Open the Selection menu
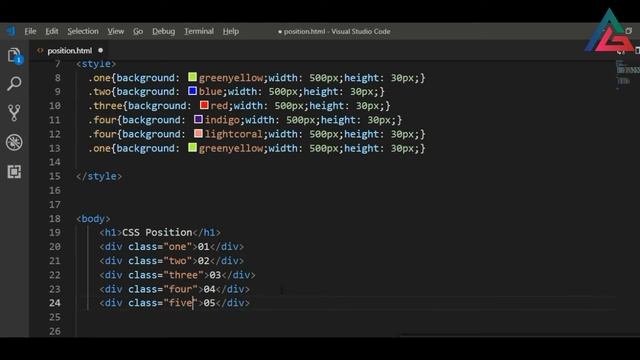Image resolution: width=640 pixels, height=360 pixels. tap(83, 31)
